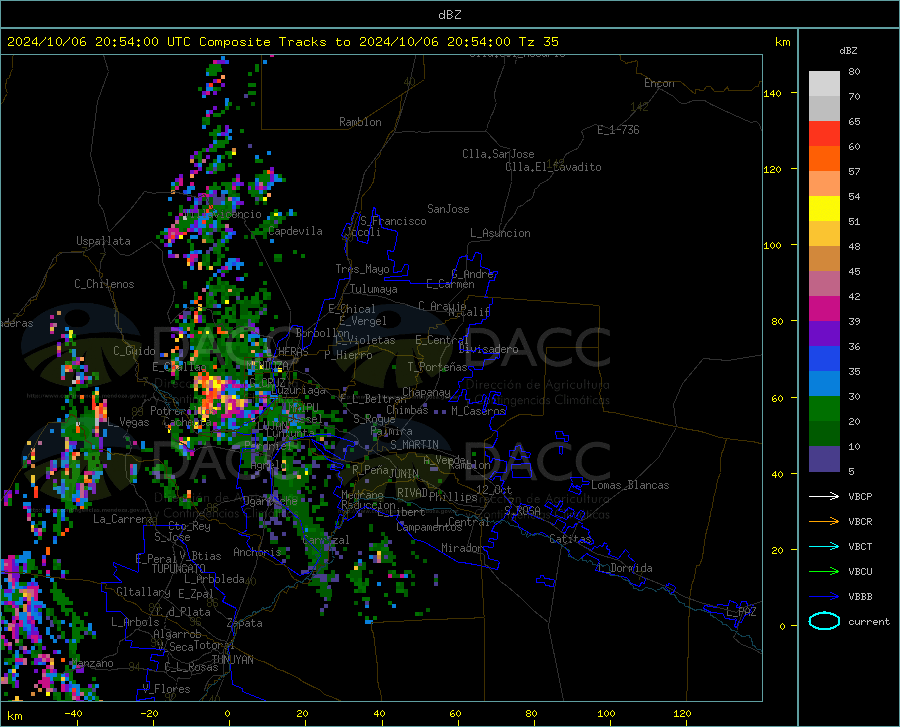900x727 pixels.
Task: Click the 'RIVAD' place label
Action: point(412,493)
